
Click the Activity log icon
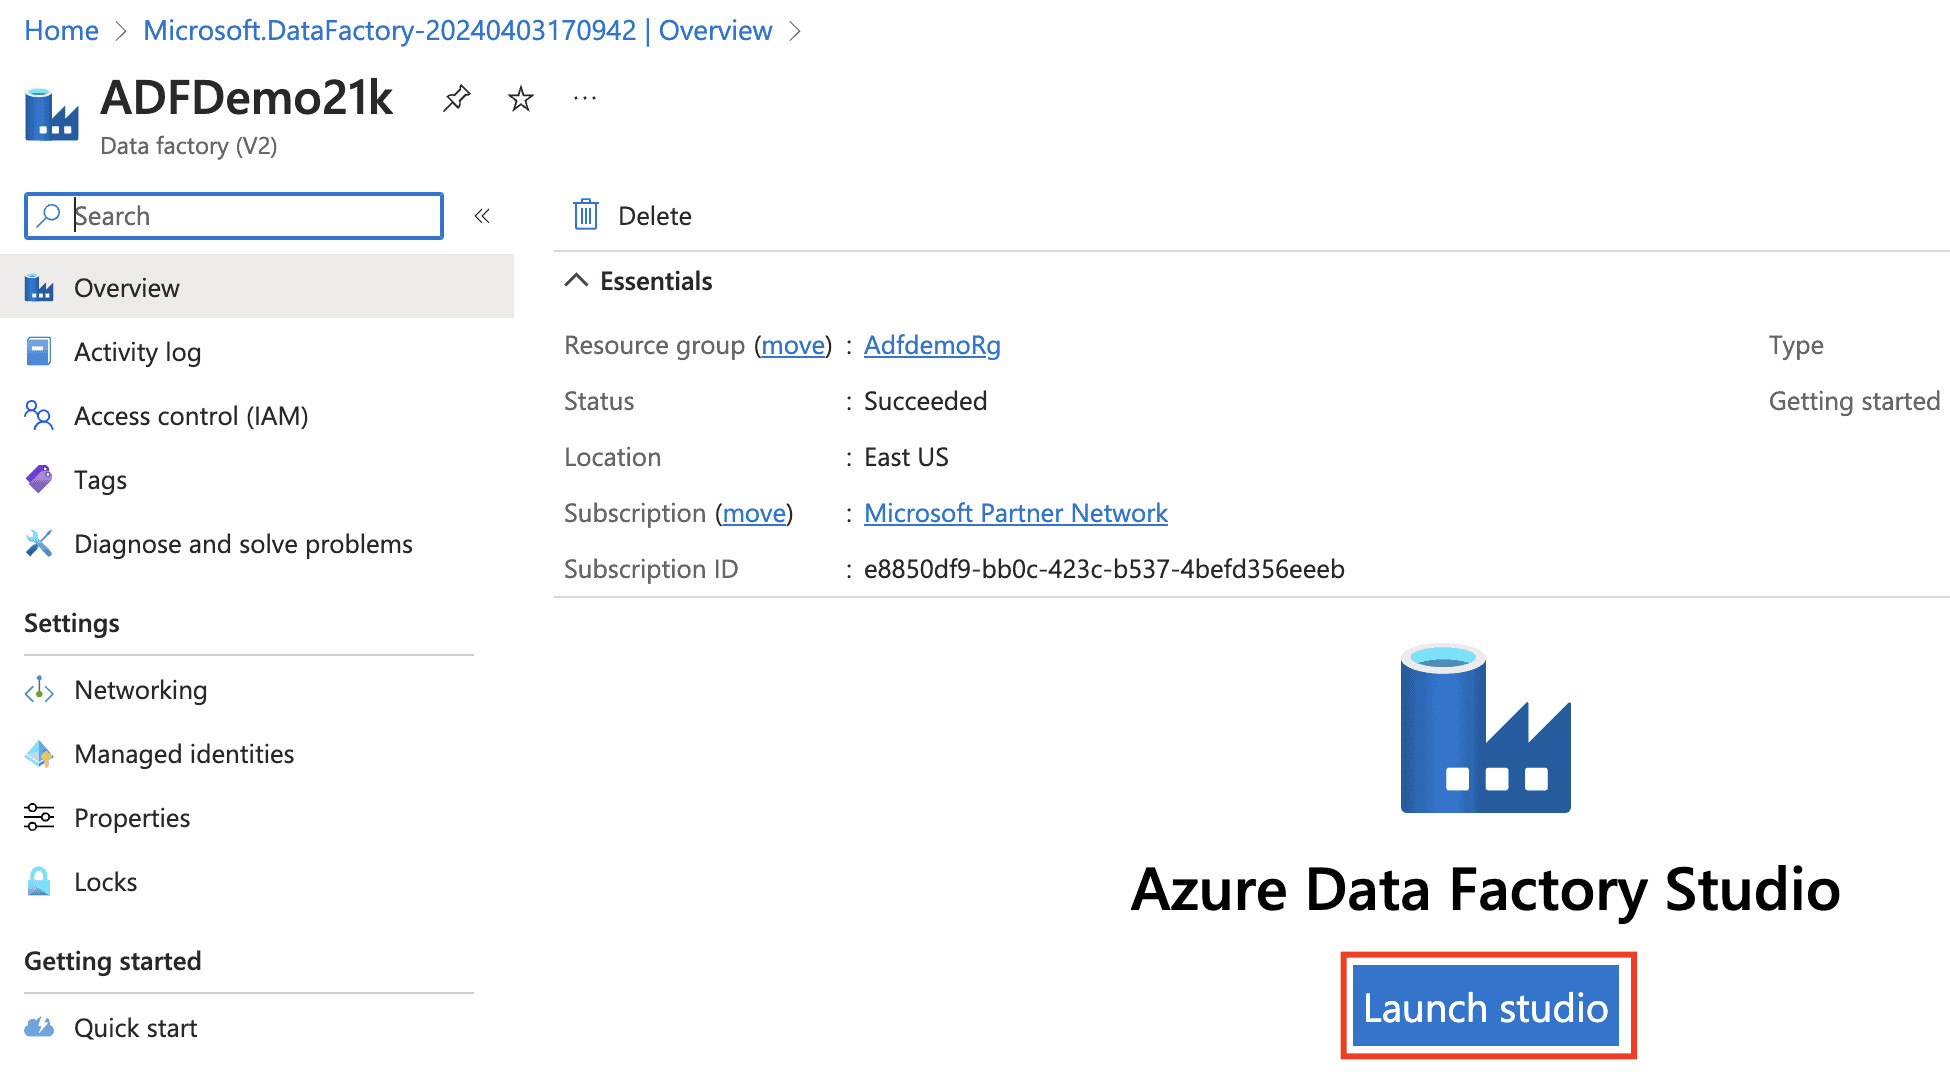pos(39,352)
